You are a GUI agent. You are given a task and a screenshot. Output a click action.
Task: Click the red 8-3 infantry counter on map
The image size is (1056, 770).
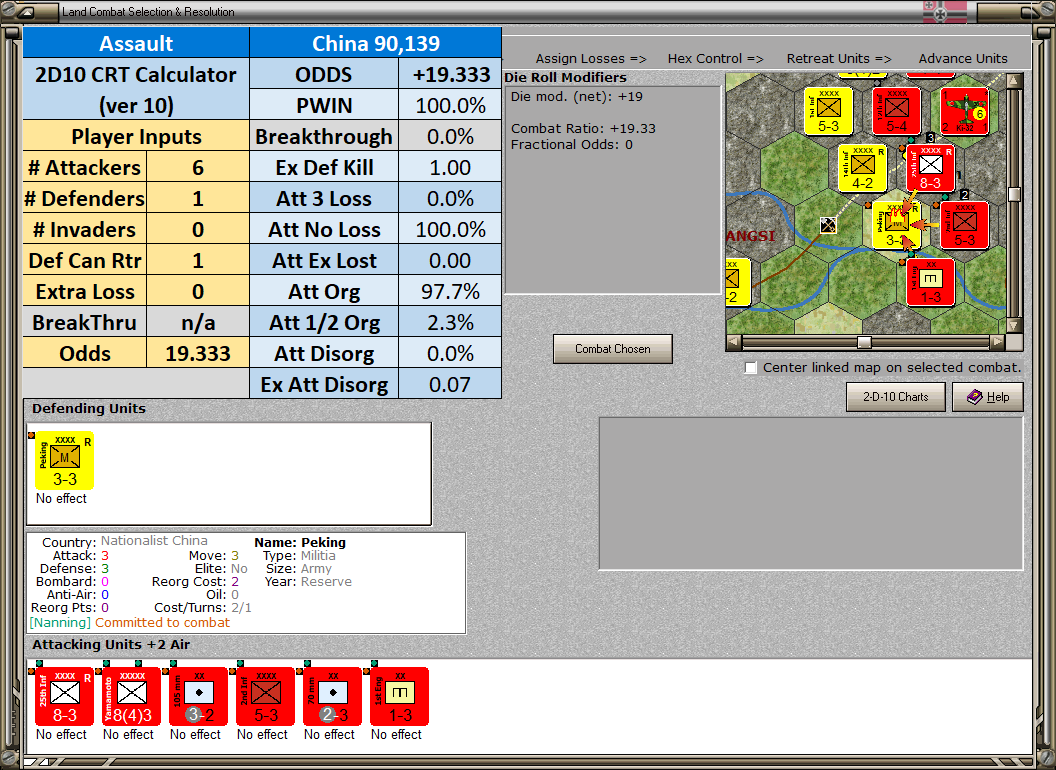point(930,168)
